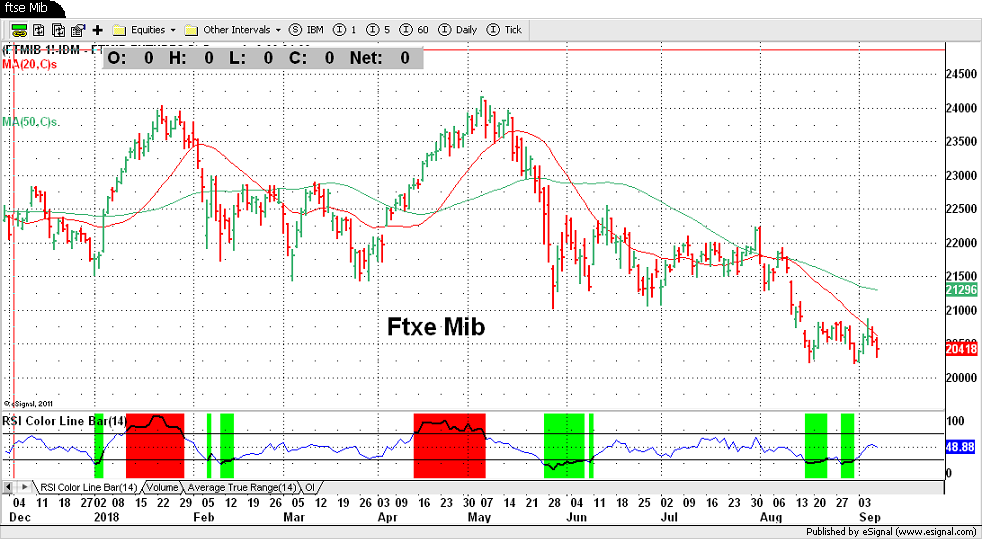Click the double-page refresh toolbar icon
Viewport: 982px width, 539px height.
(x=58, y=29)
